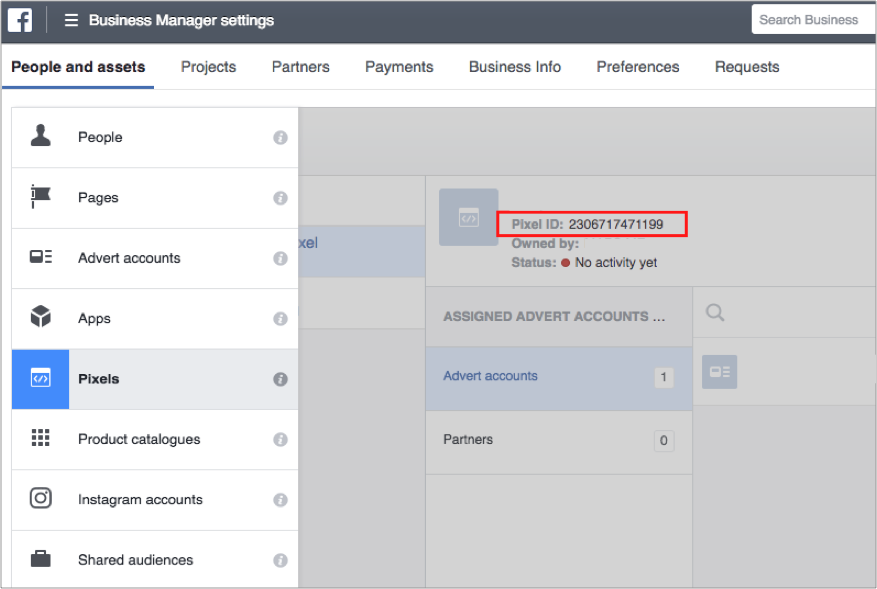Show info for Instagram accounts
The width and height of the screenshot is (877, 589).
pos(280,500)
